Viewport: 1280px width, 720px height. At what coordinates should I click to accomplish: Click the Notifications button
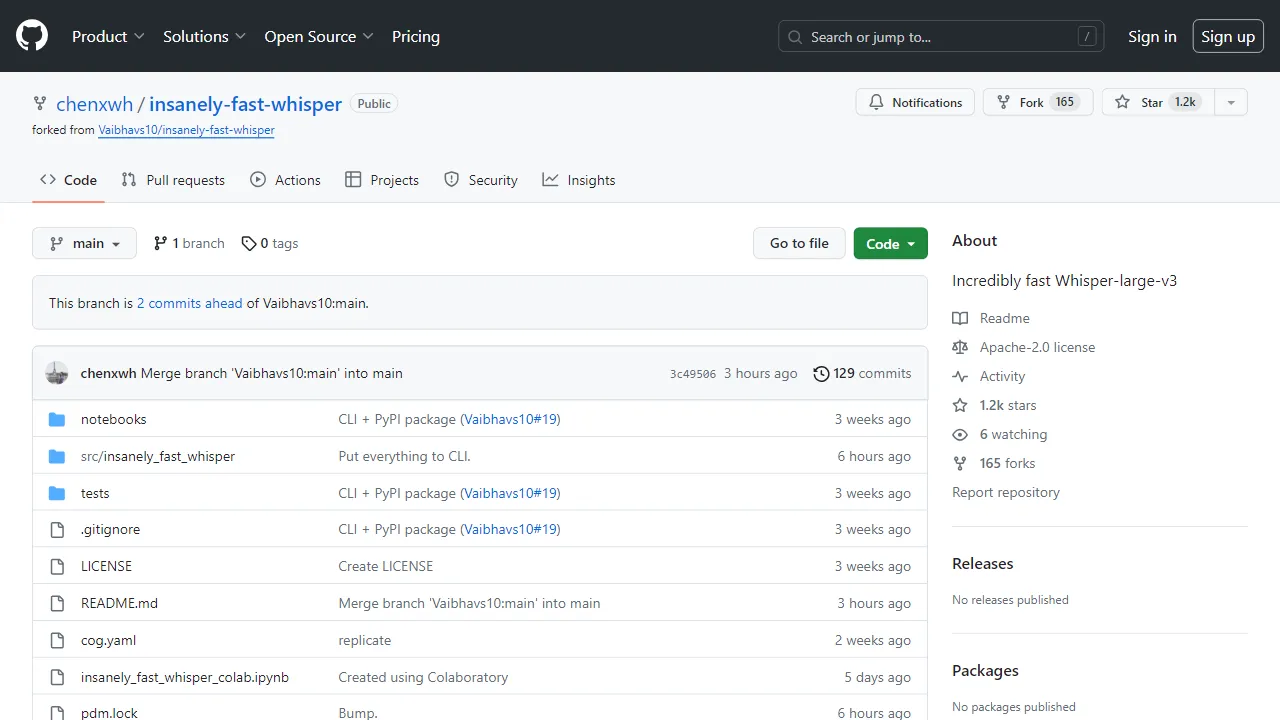915,102
